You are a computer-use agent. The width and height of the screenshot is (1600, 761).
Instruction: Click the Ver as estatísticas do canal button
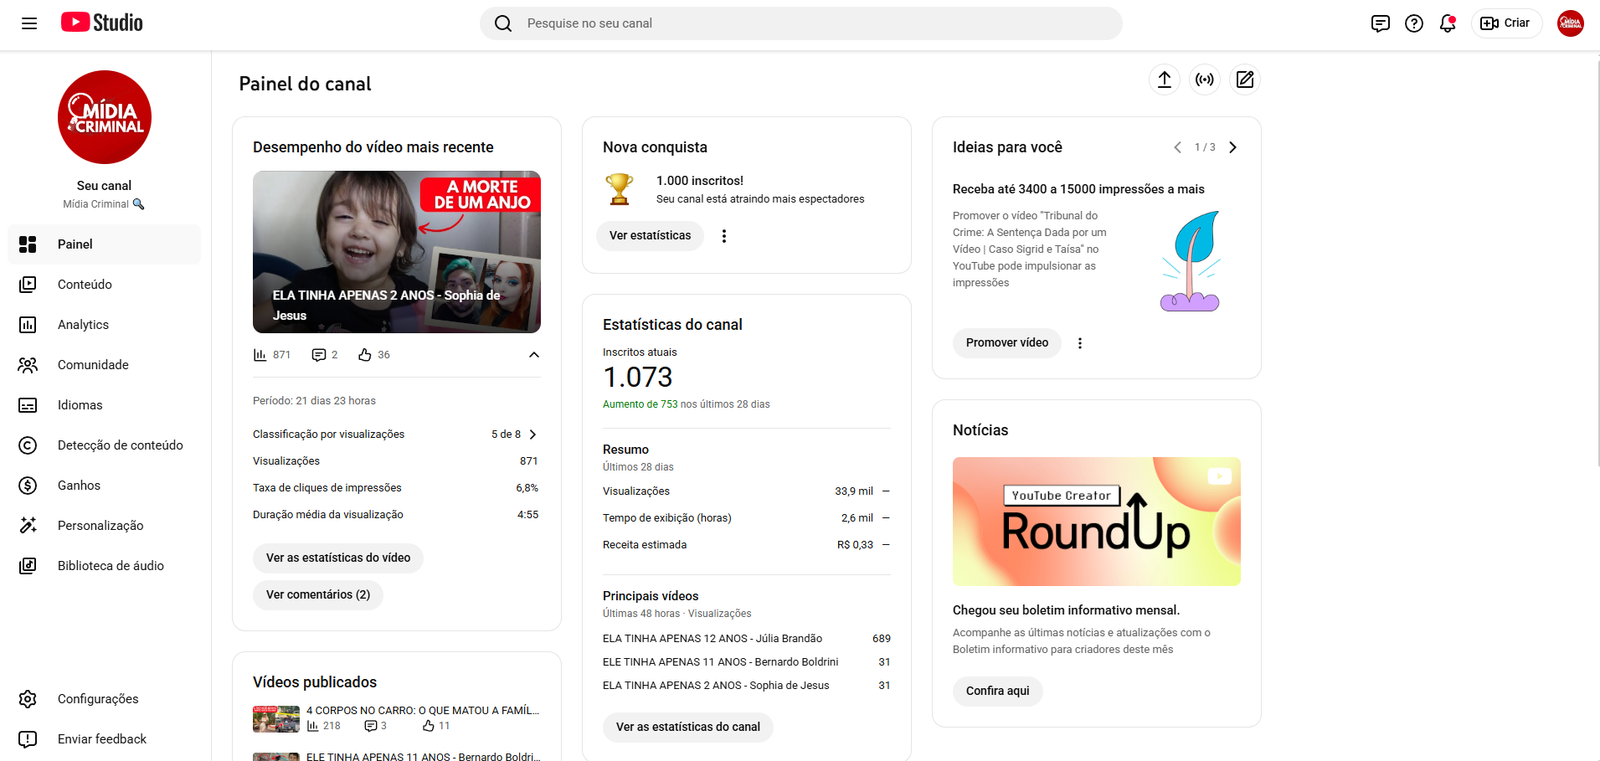(688, 727)
